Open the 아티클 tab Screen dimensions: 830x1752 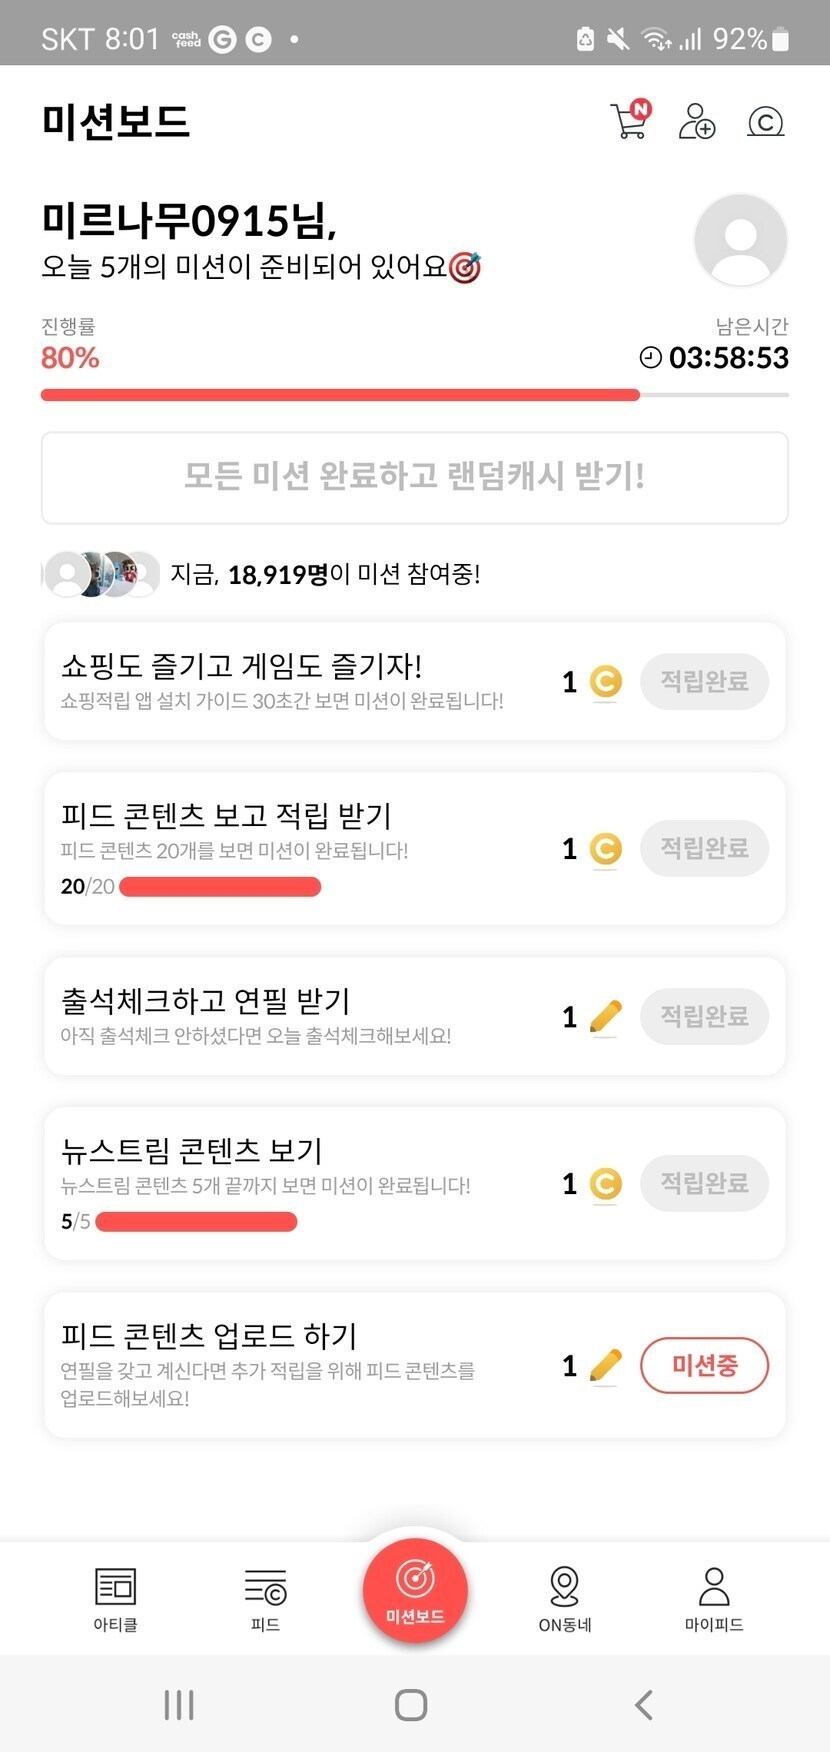(x=115, y=1598)
